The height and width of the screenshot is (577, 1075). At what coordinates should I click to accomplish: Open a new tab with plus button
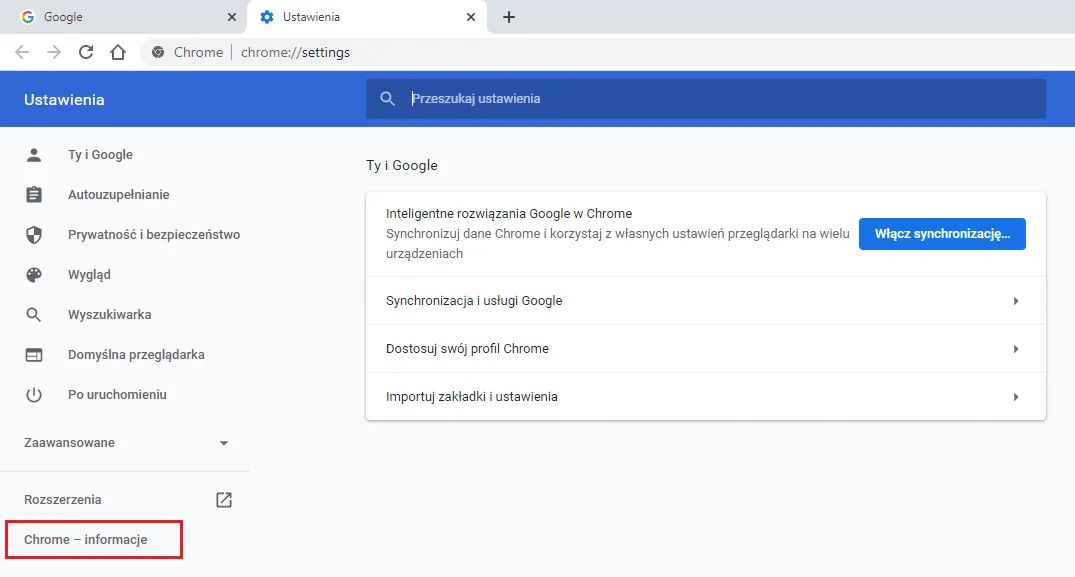(509, 17)
